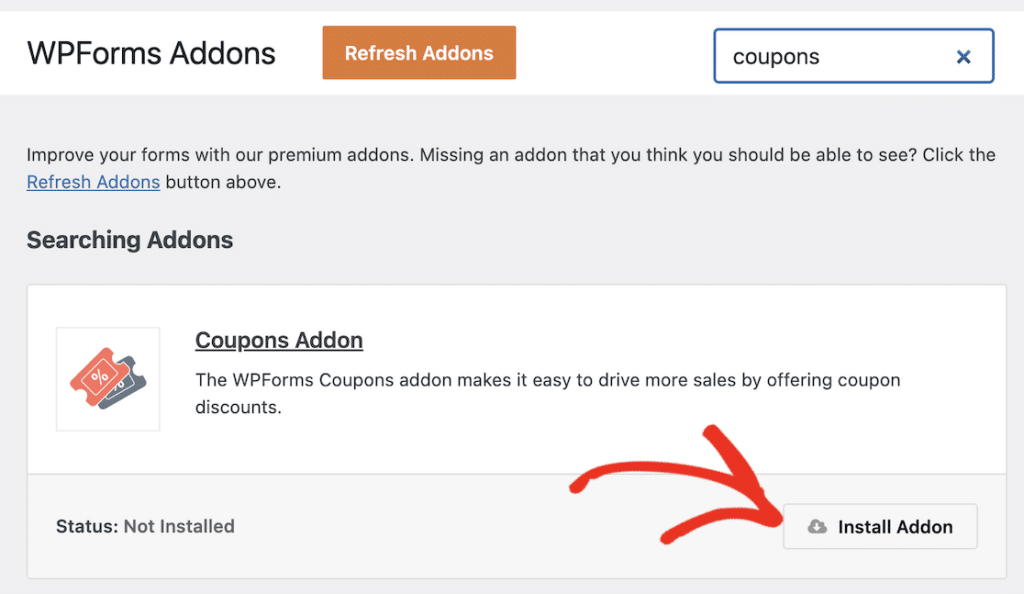
Task: Open the Coupons Addon details link
Action: 278,340
